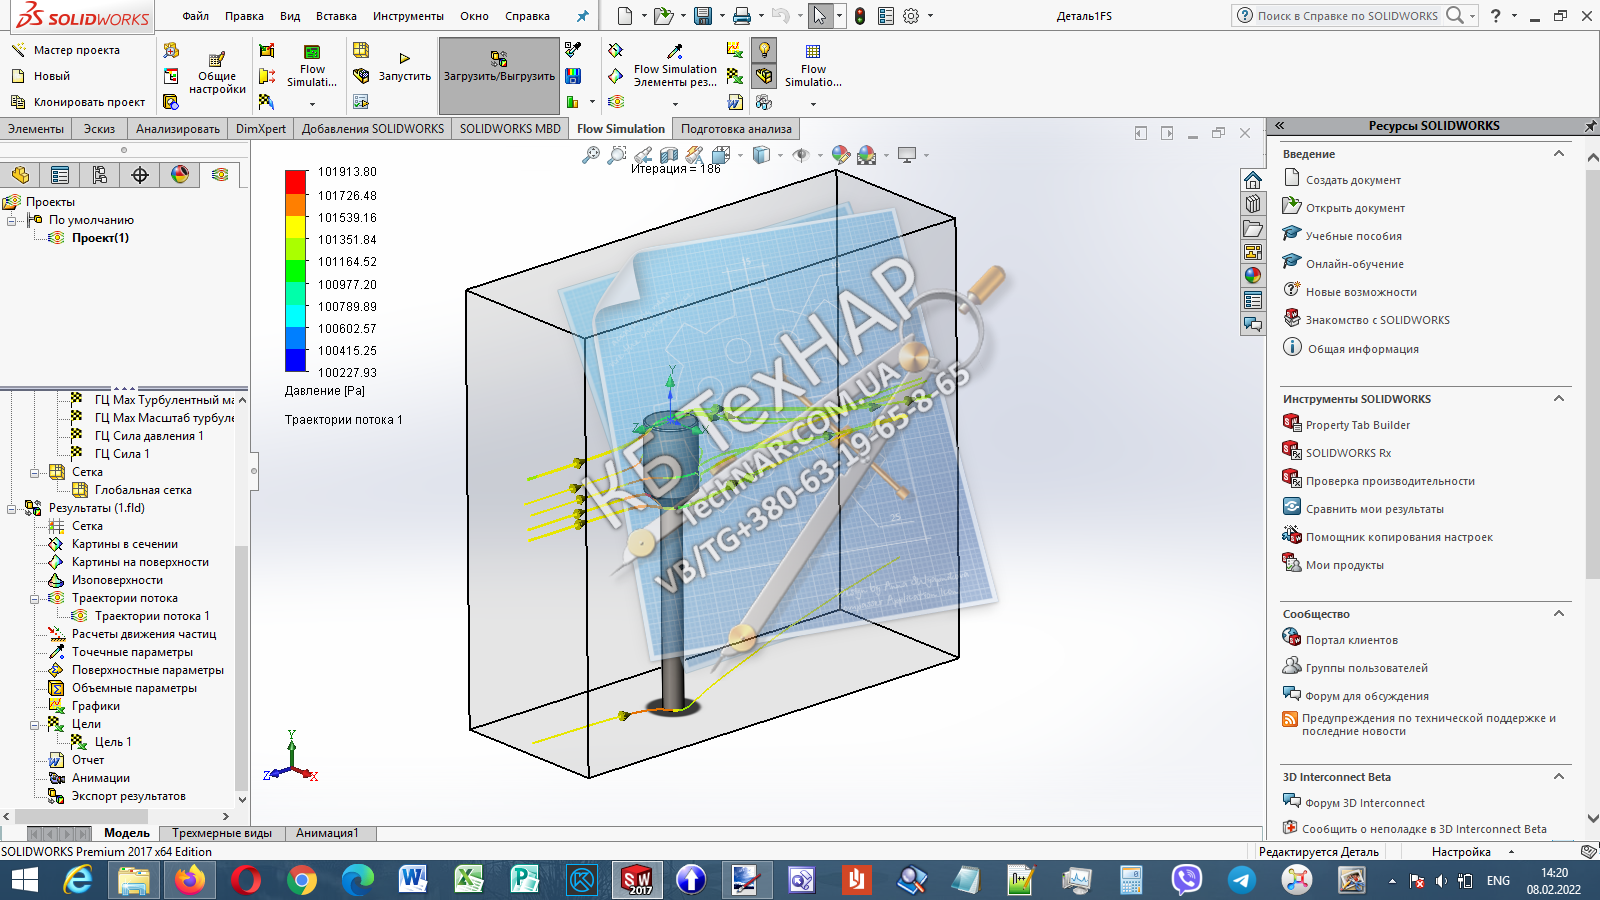Switch to the Эскиз tab
Viewport: 1600px width, 900px height.
point(99,129)
